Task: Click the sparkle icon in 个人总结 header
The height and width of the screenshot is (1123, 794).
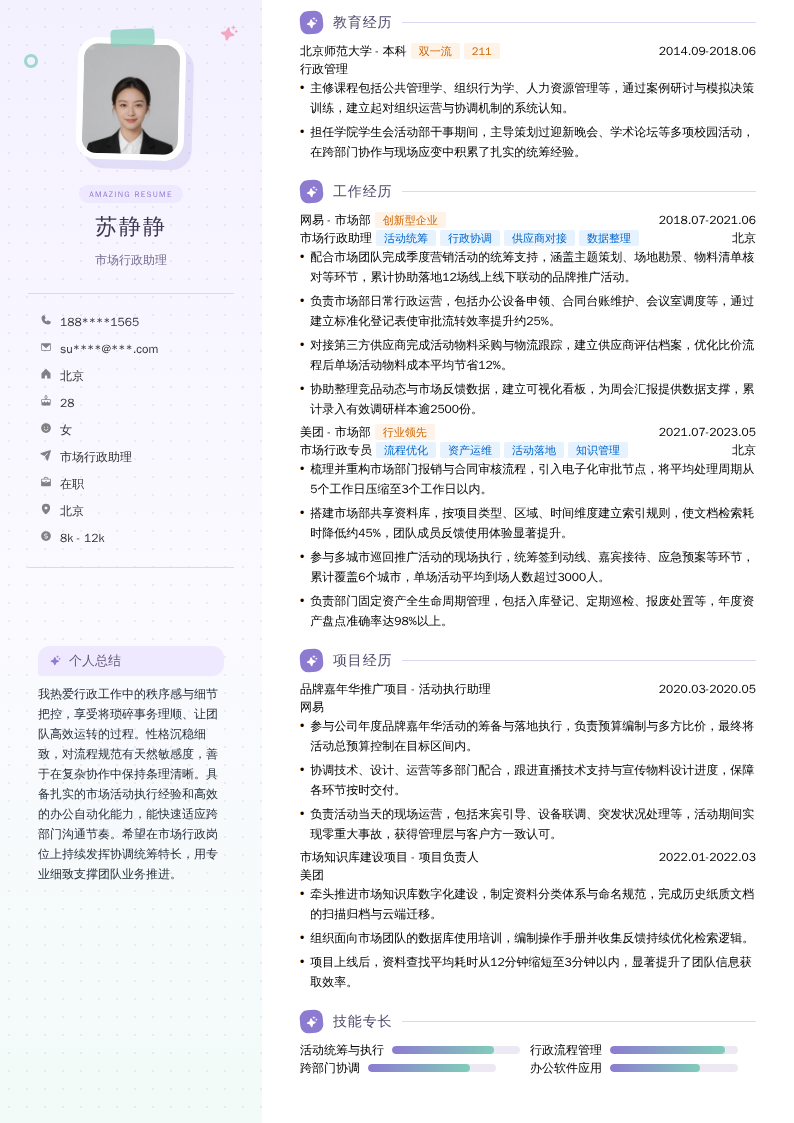Action: pos(55,660)
